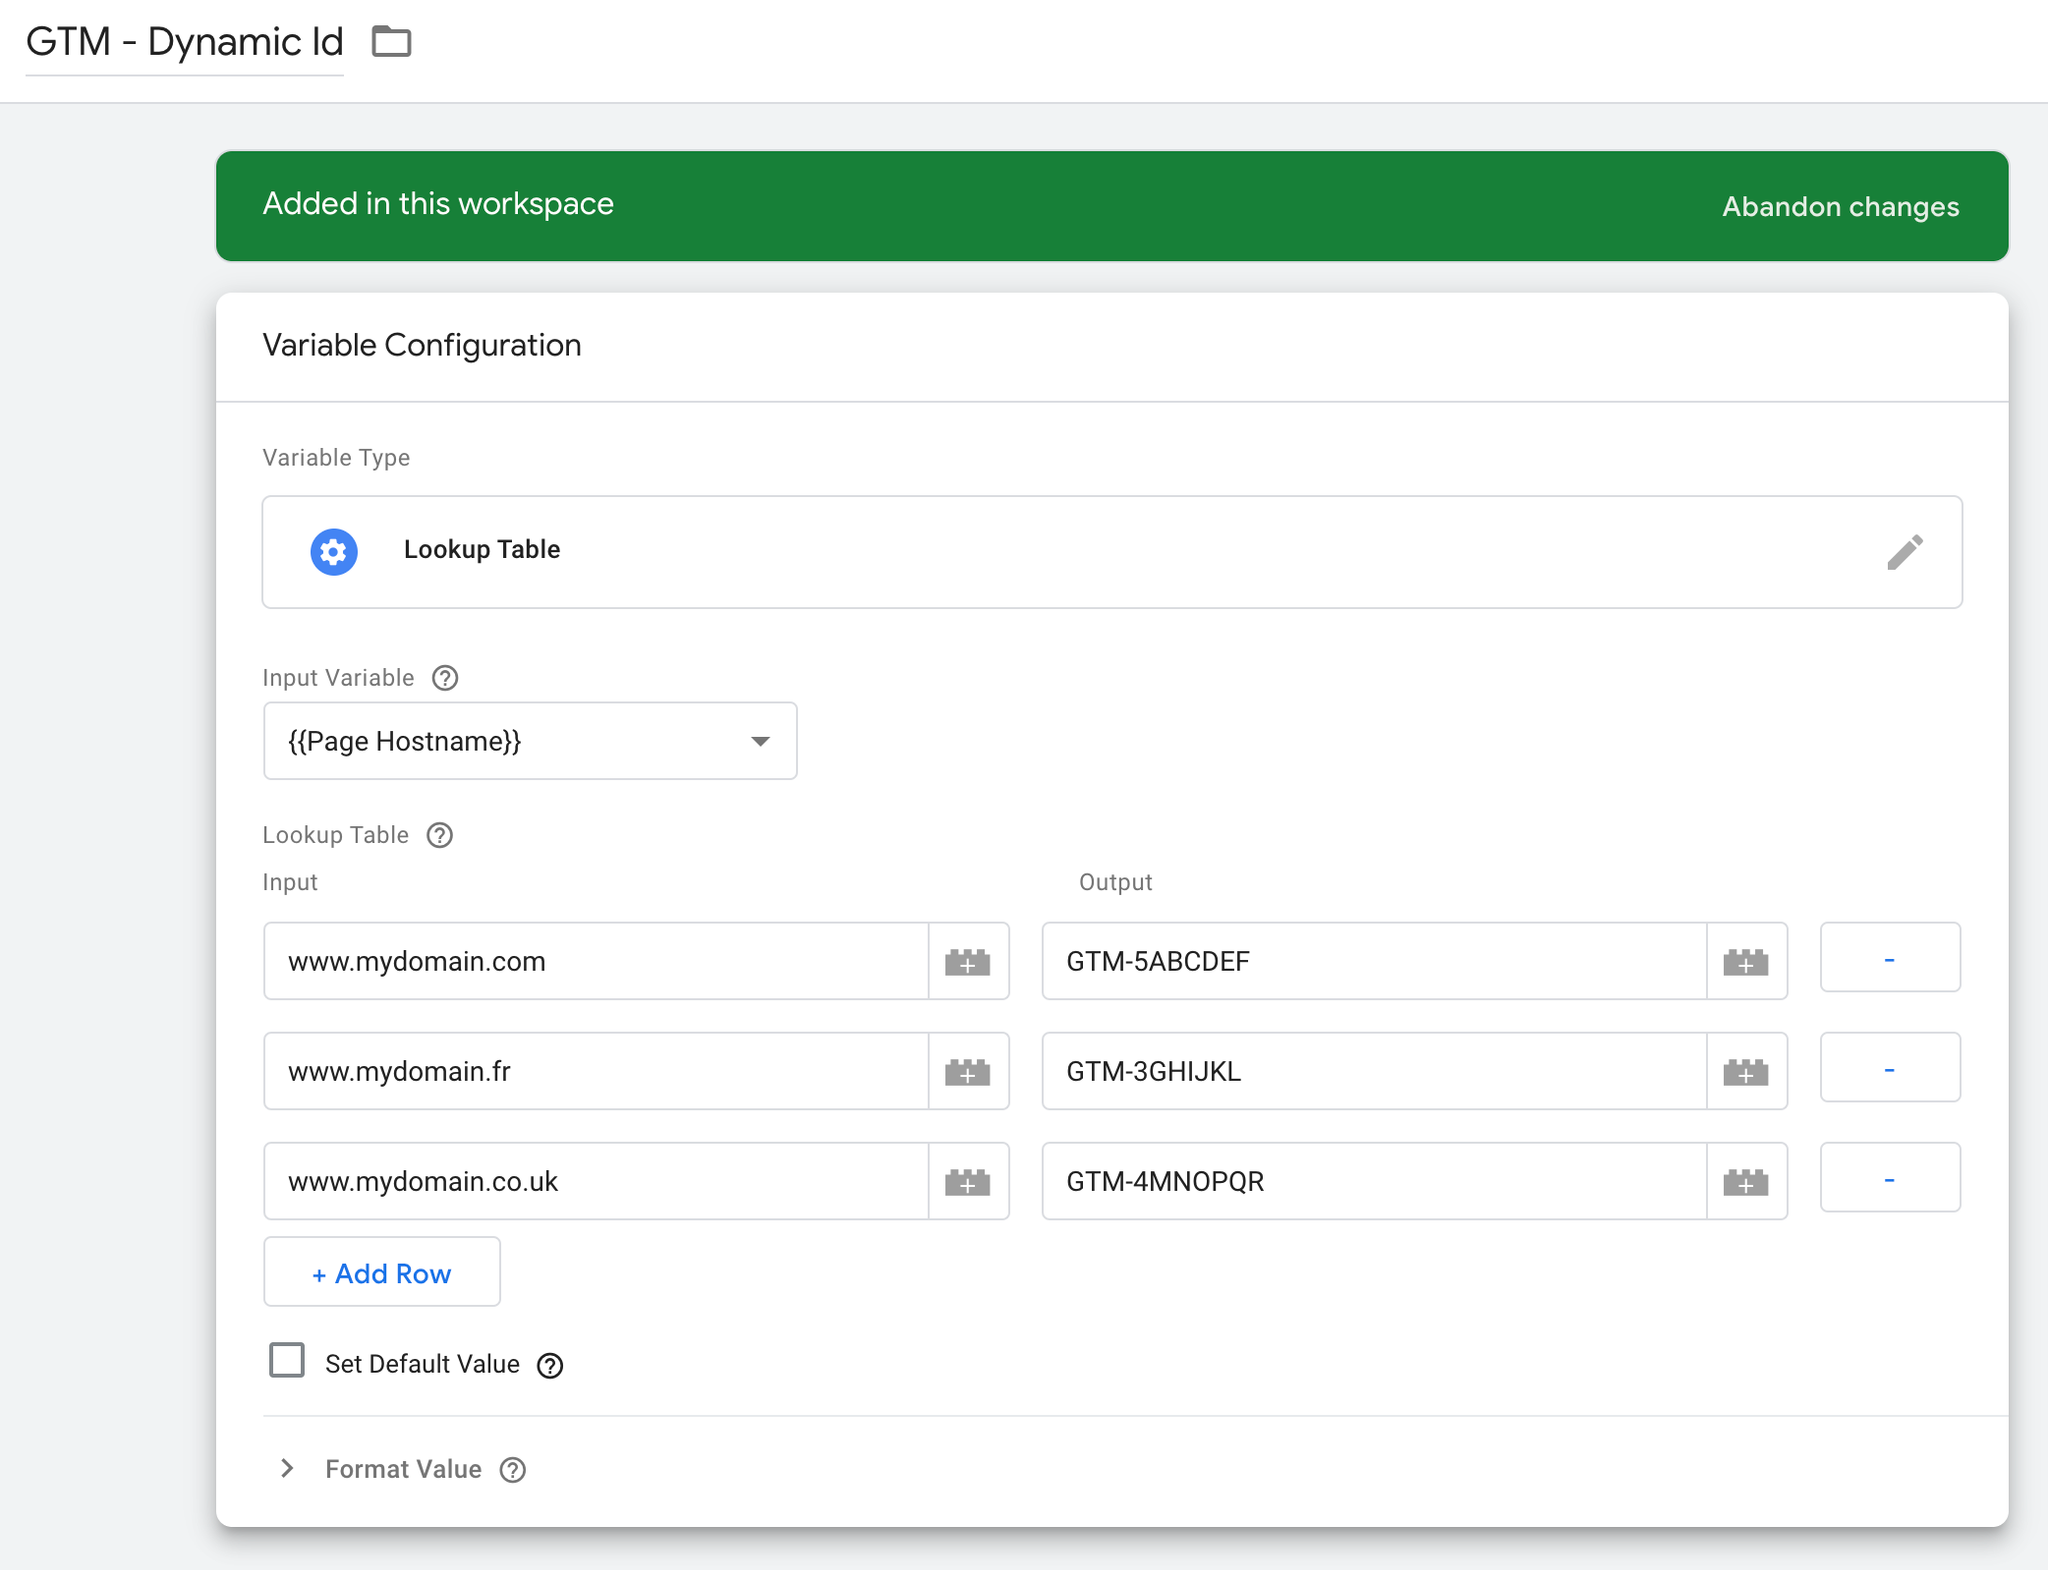2048x1570 pixels.
Task: Expand the Format Value section
Action: click(x=287, y=1468)
